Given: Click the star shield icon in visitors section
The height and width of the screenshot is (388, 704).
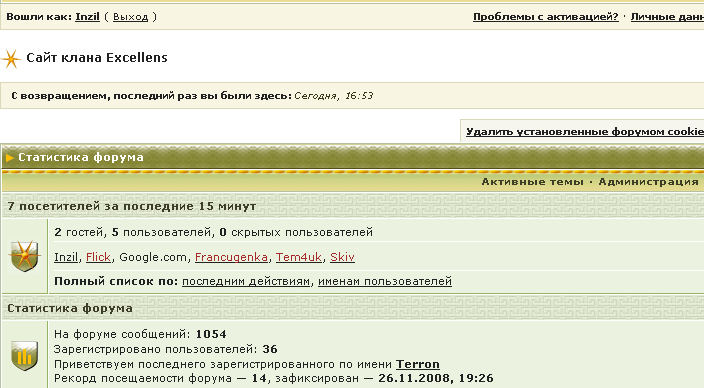Looking at the screenshot, I should (x=25, y=256).
